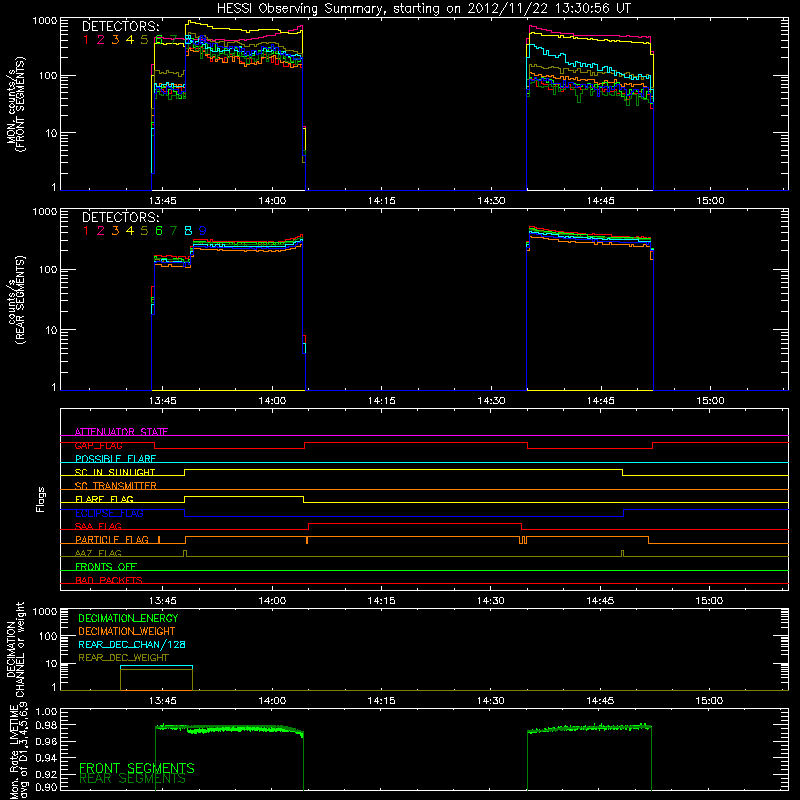Click 14:00 tick under front segments panel
The height and width of the screenshot is (800, 800).
coord(272,201)
